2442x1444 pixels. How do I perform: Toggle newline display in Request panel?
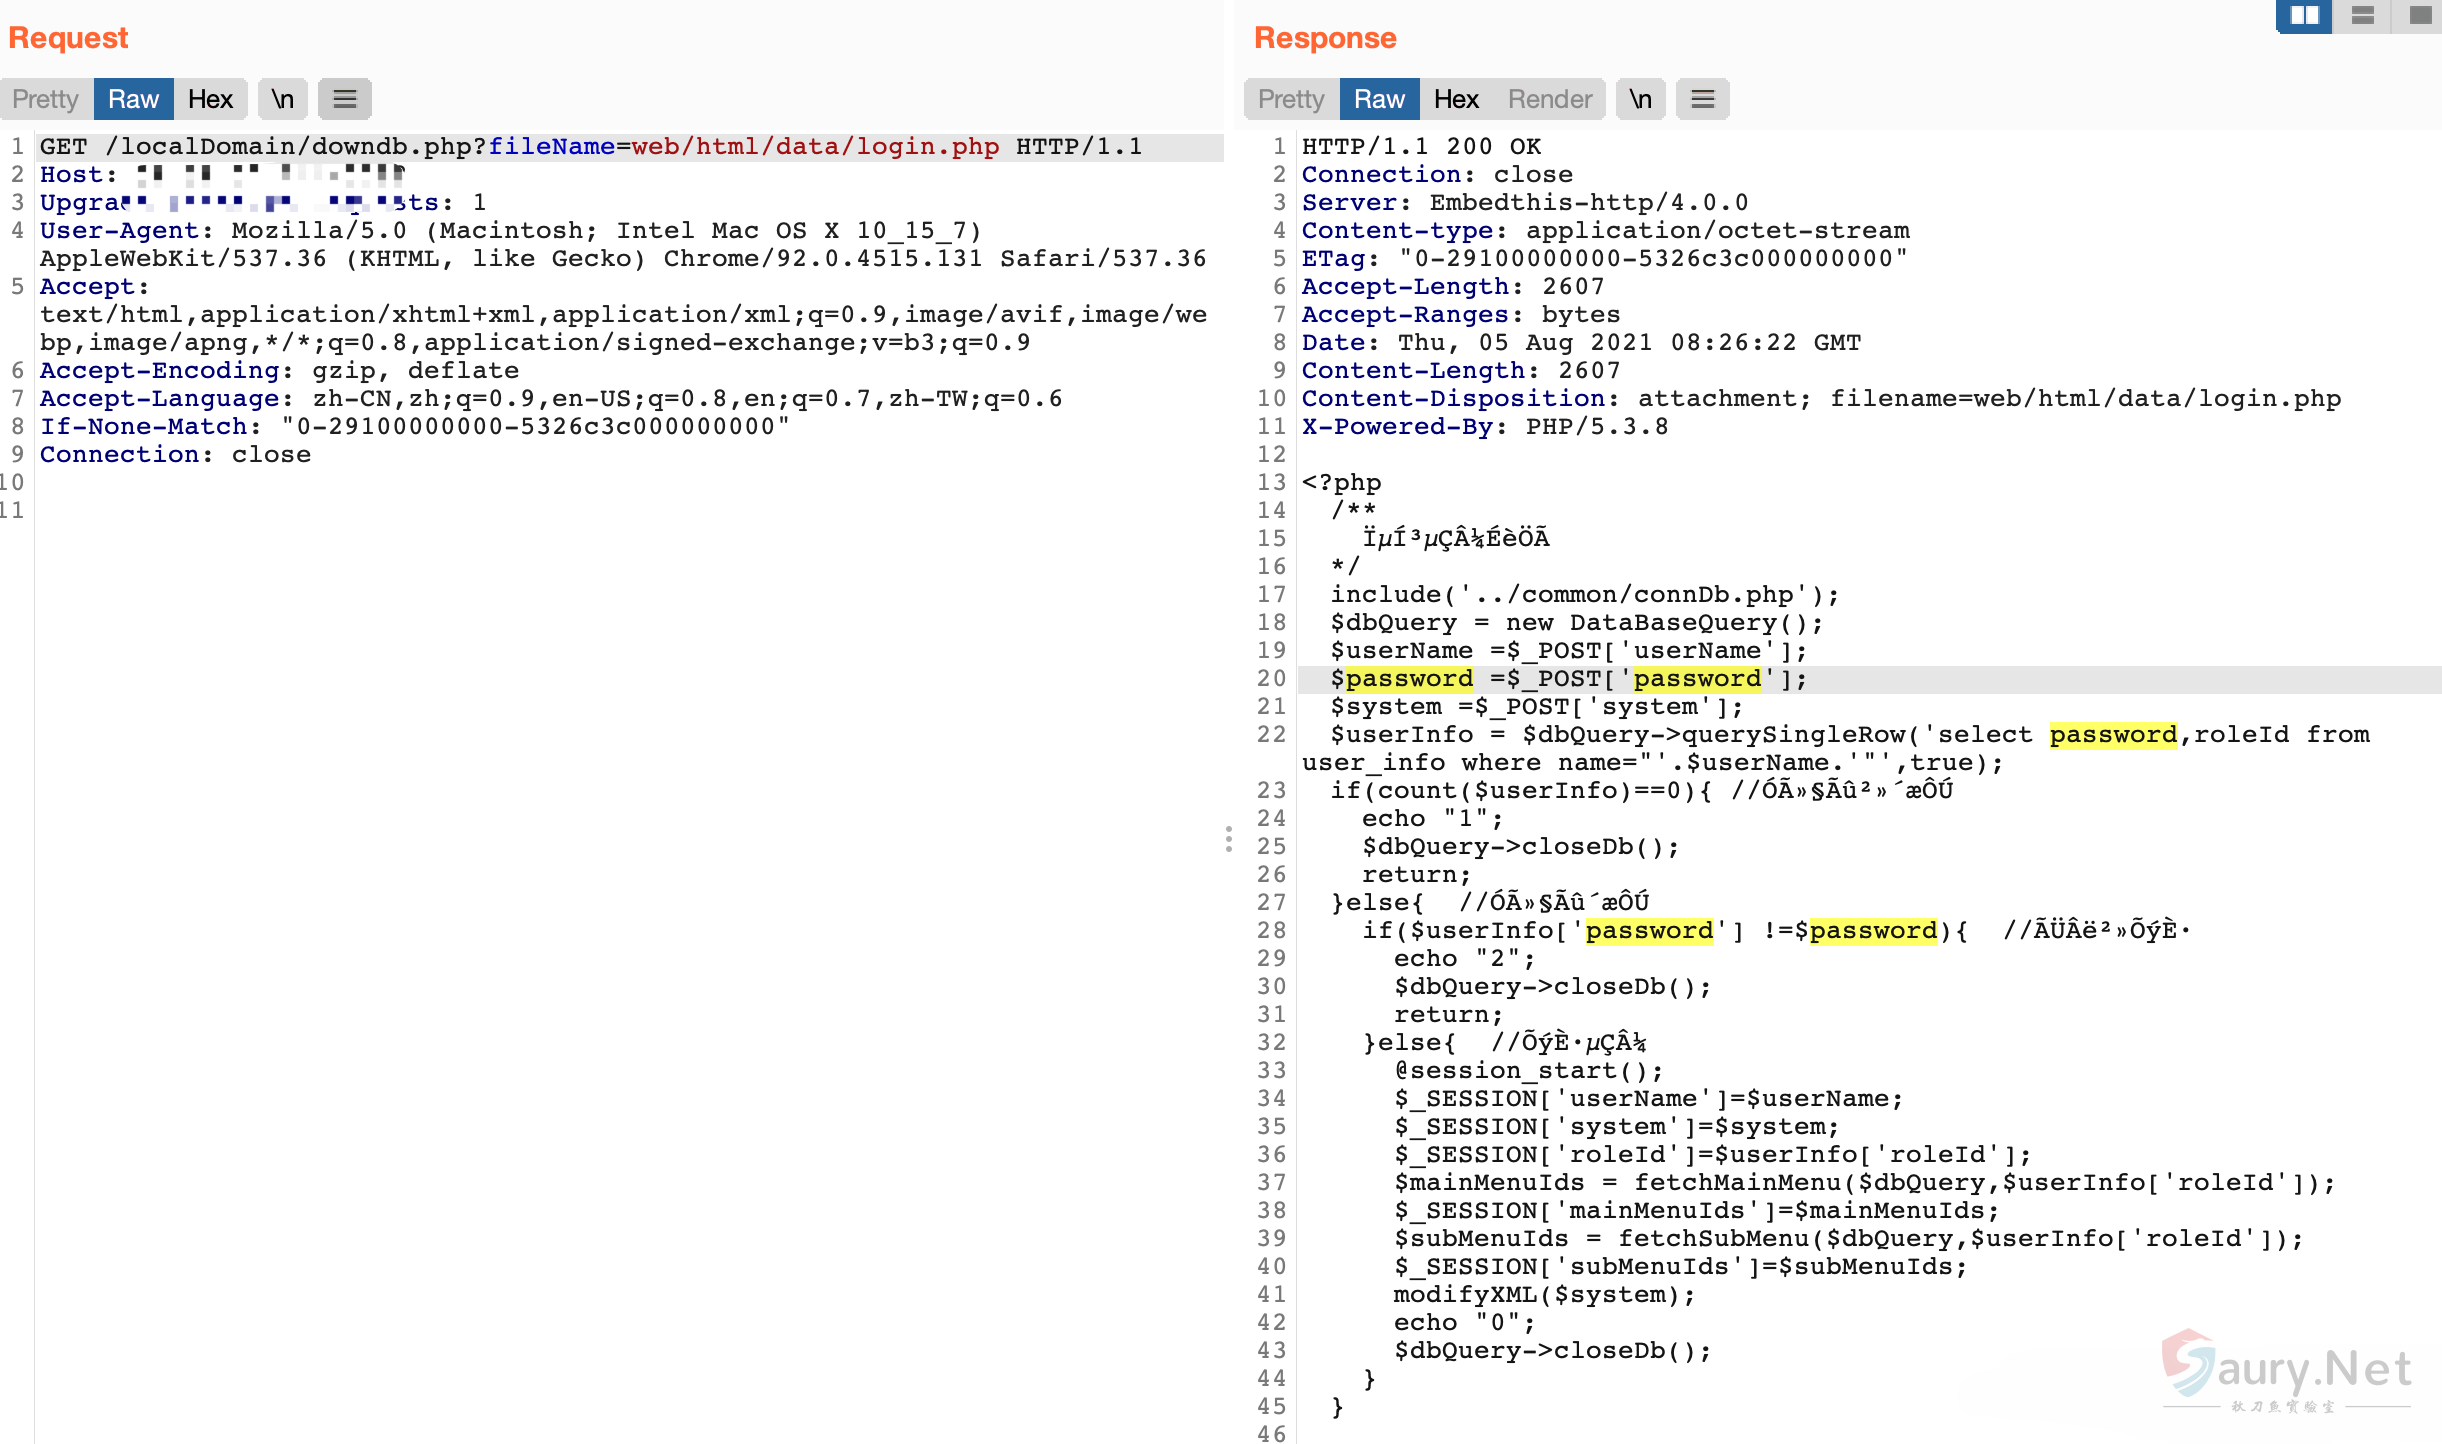(283, 99)
